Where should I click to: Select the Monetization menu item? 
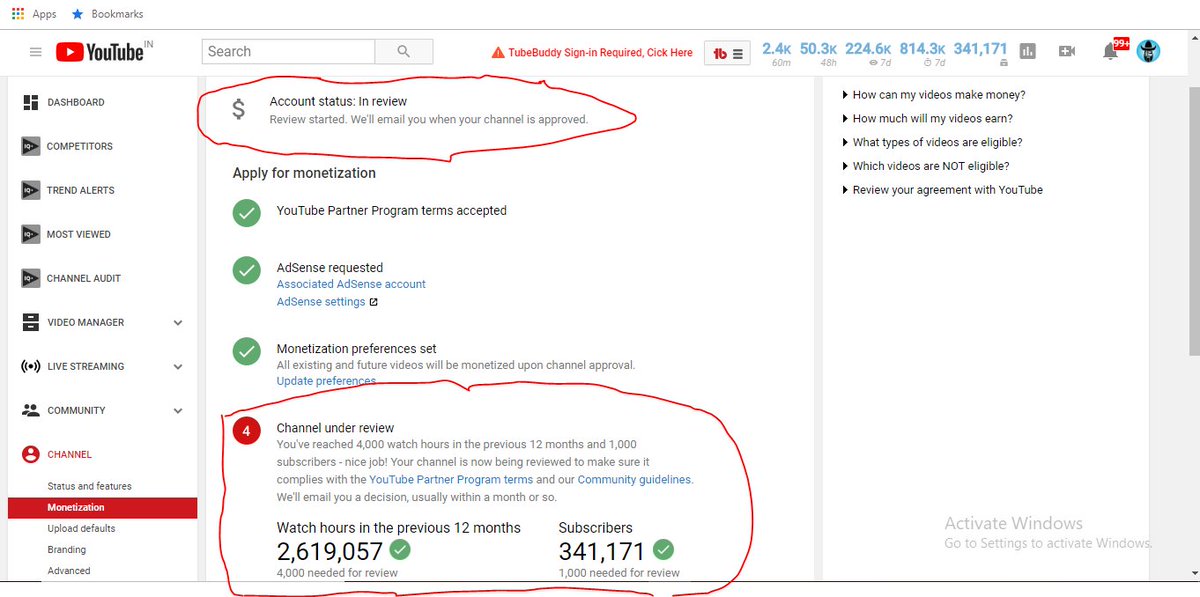tap(102, 508)
